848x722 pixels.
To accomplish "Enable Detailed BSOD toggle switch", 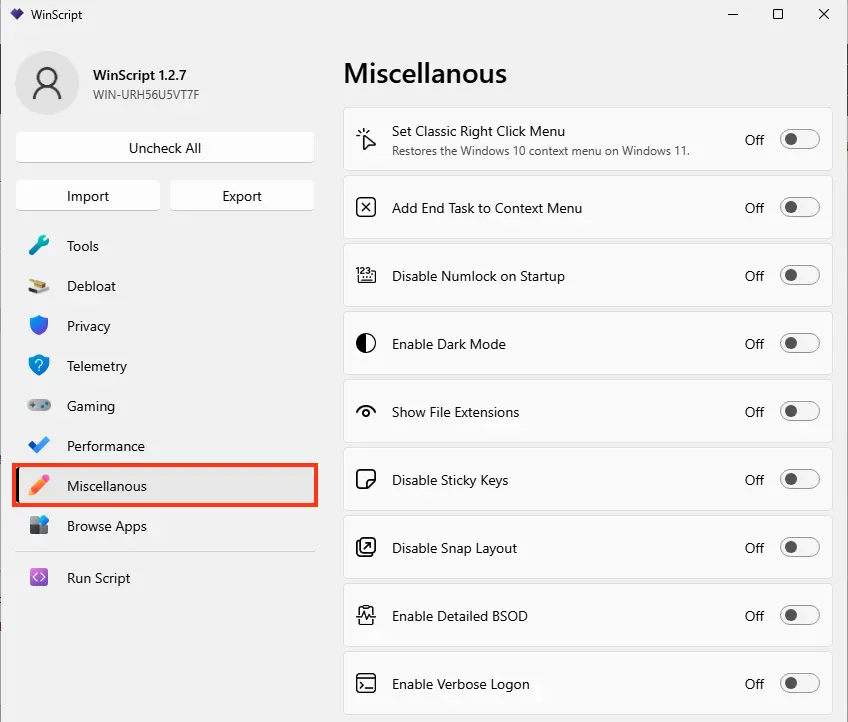I will pos(799,616).
